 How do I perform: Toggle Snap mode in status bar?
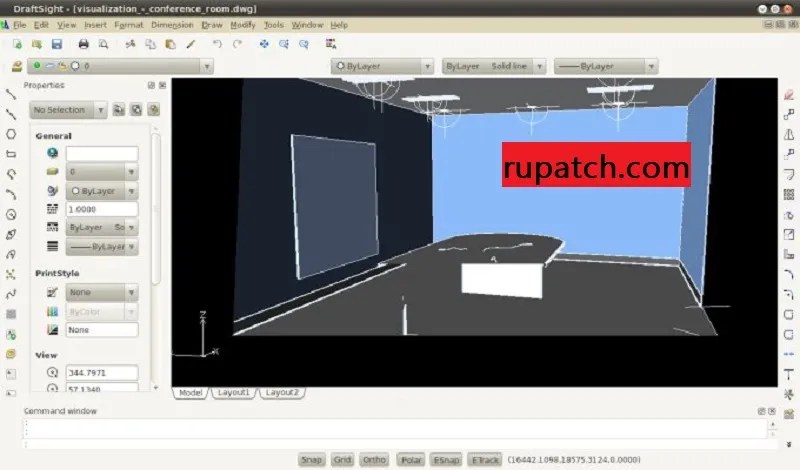coord(311,460)
